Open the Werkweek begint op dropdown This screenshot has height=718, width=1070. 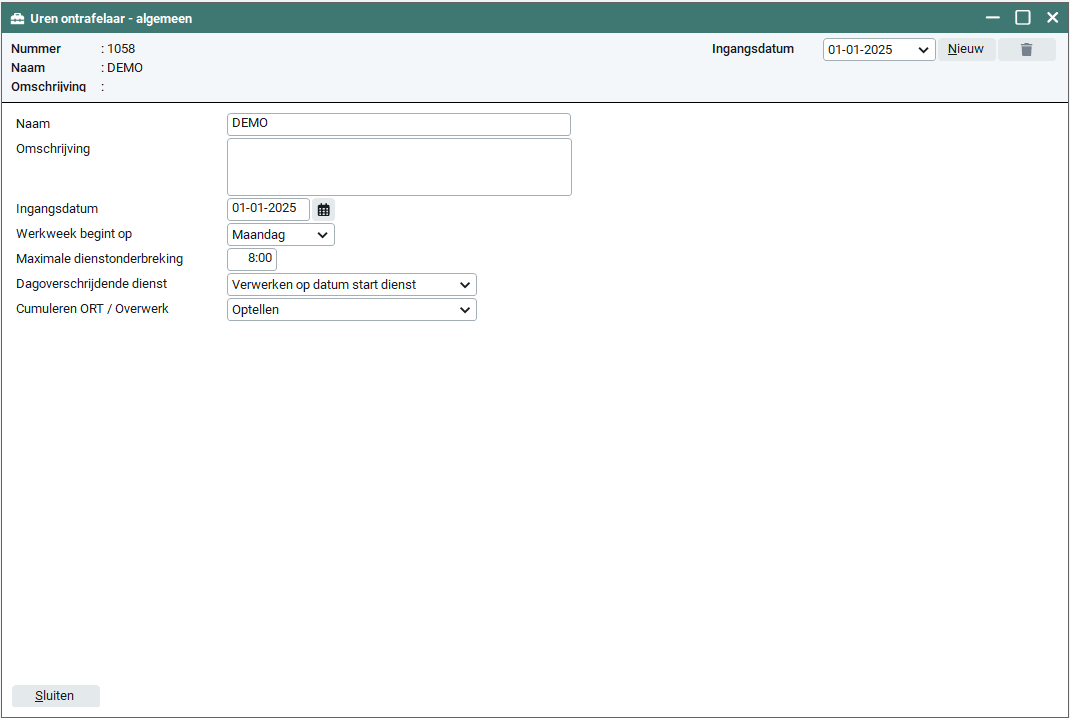point(281,235)
